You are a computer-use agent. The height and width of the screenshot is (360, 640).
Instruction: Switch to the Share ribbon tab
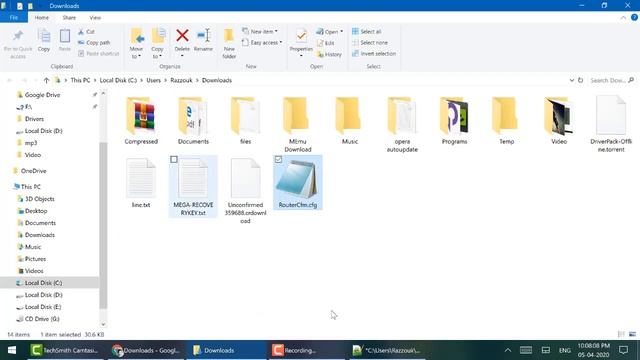[69, 18]
